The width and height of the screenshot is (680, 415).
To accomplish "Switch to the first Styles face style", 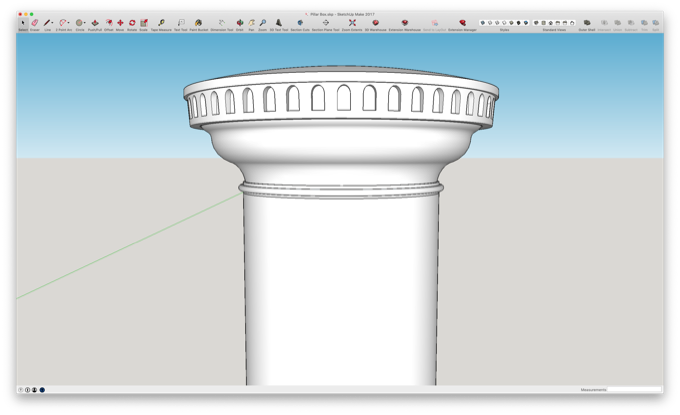I will (x=482, y=23).
